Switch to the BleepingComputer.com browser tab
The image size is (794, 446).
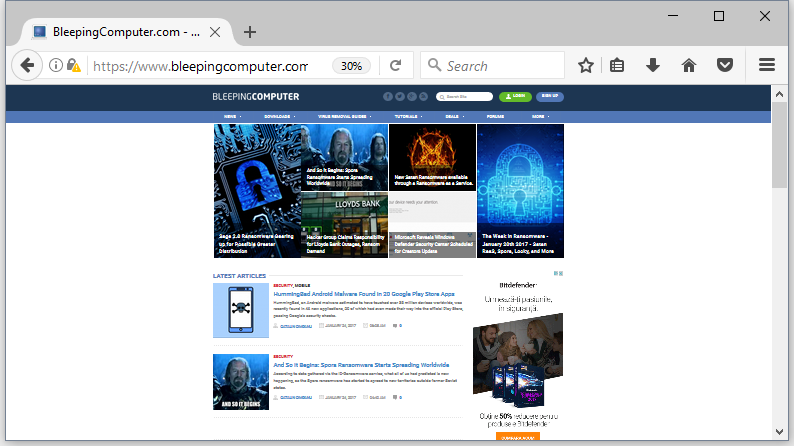pyautogui.click(x=120, y=32)
